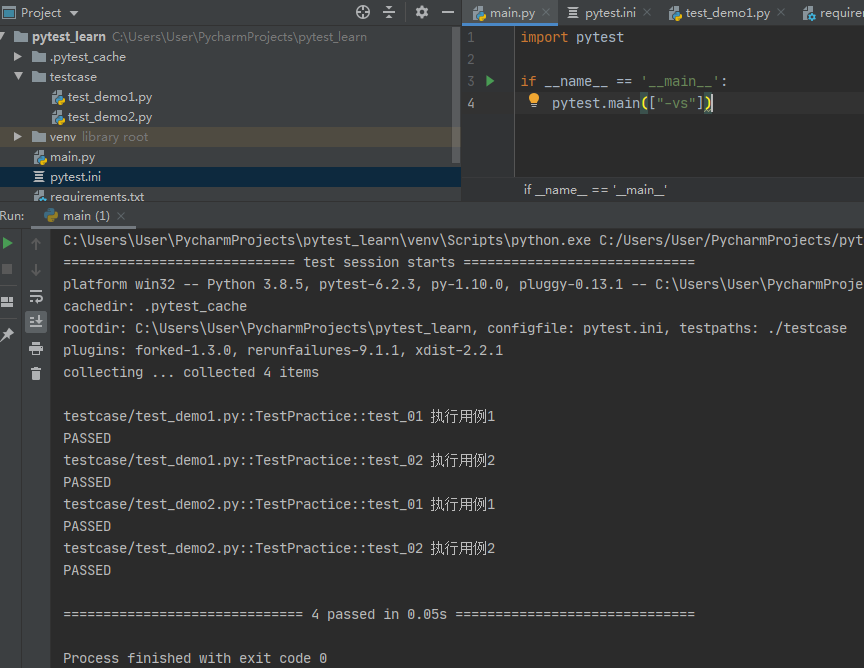Hide the Project panel with minus icon
Viewport: 864px width, 668px height.
pyautogui.click(x=448, y=12)
